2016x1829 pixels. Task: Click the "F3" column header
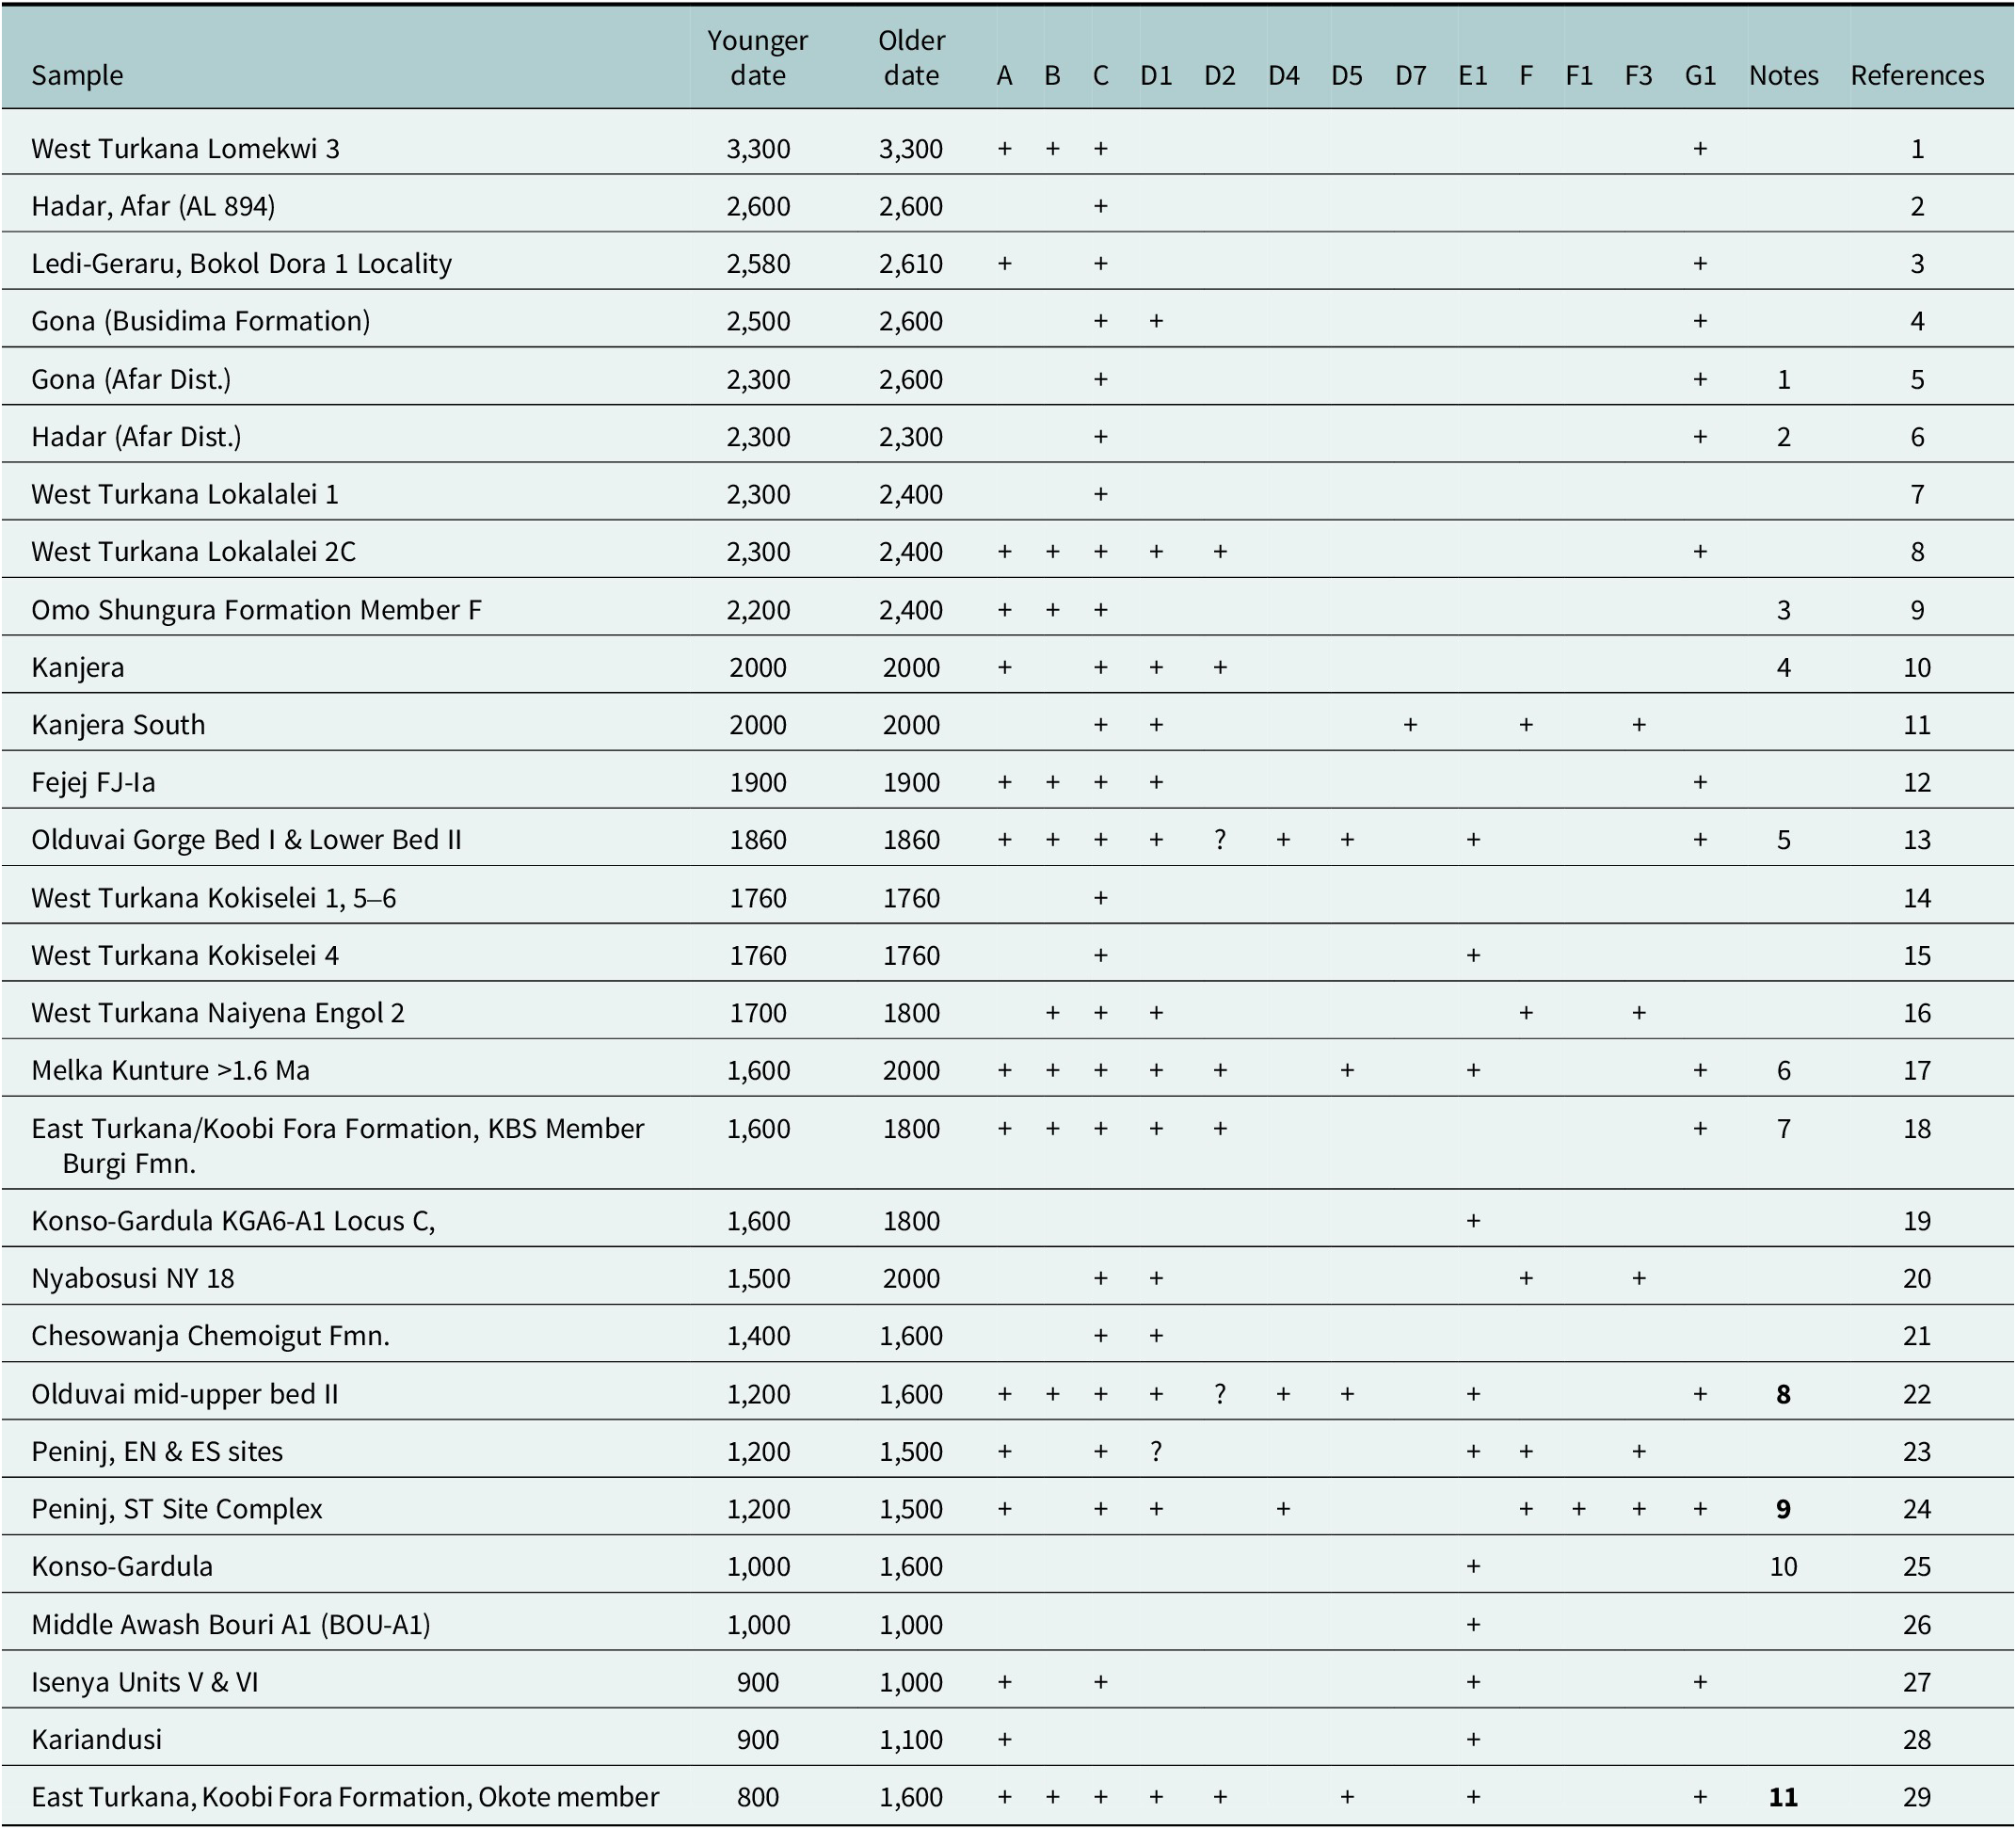click(1638, 76)
